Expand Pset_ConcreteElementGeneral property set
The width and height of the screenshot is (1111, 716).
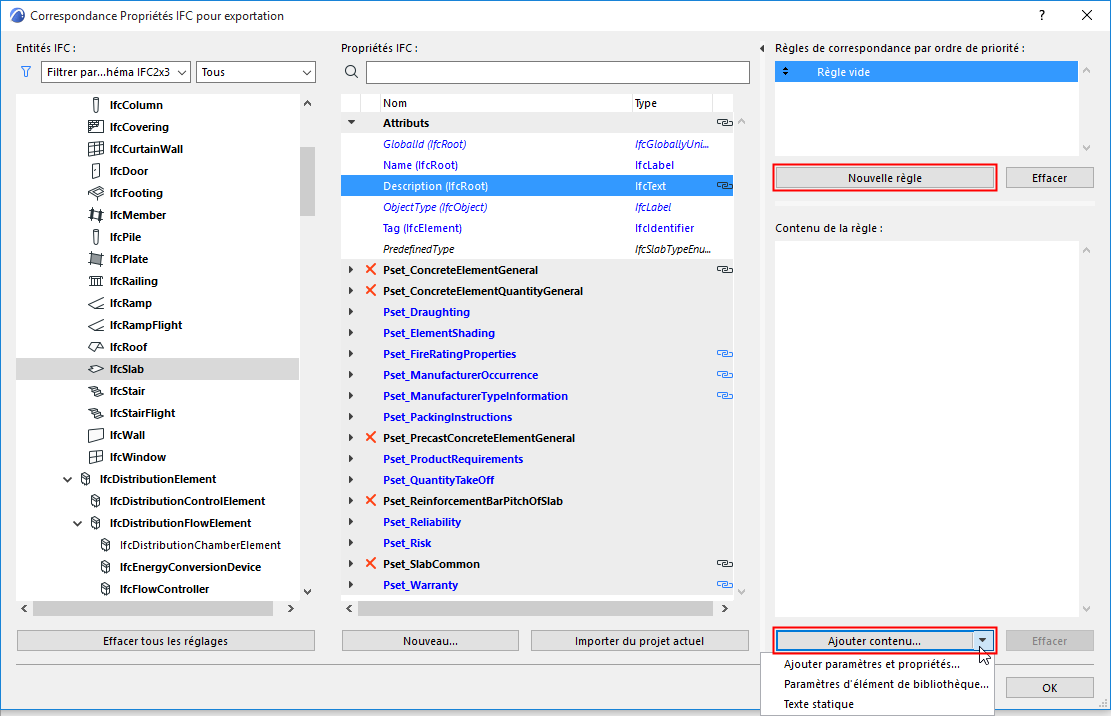pyautogui.click(x=351, y=270)
